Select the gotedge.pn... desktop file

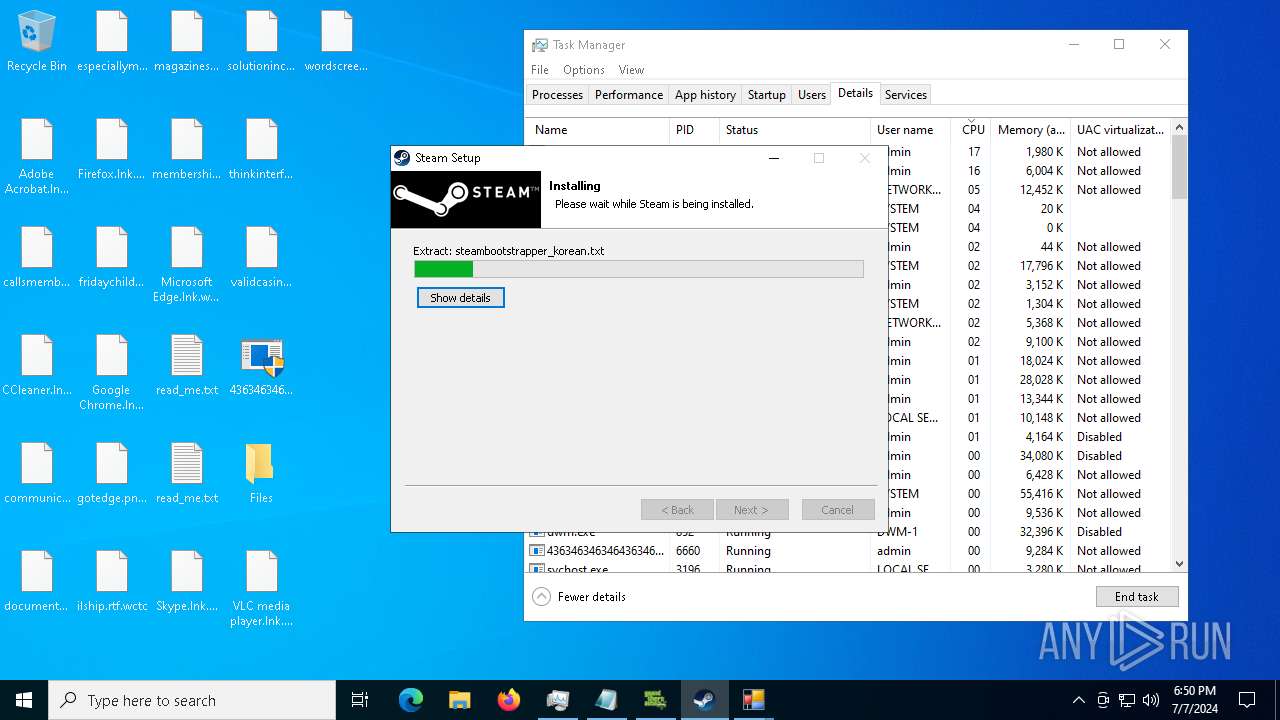[112, 474]
